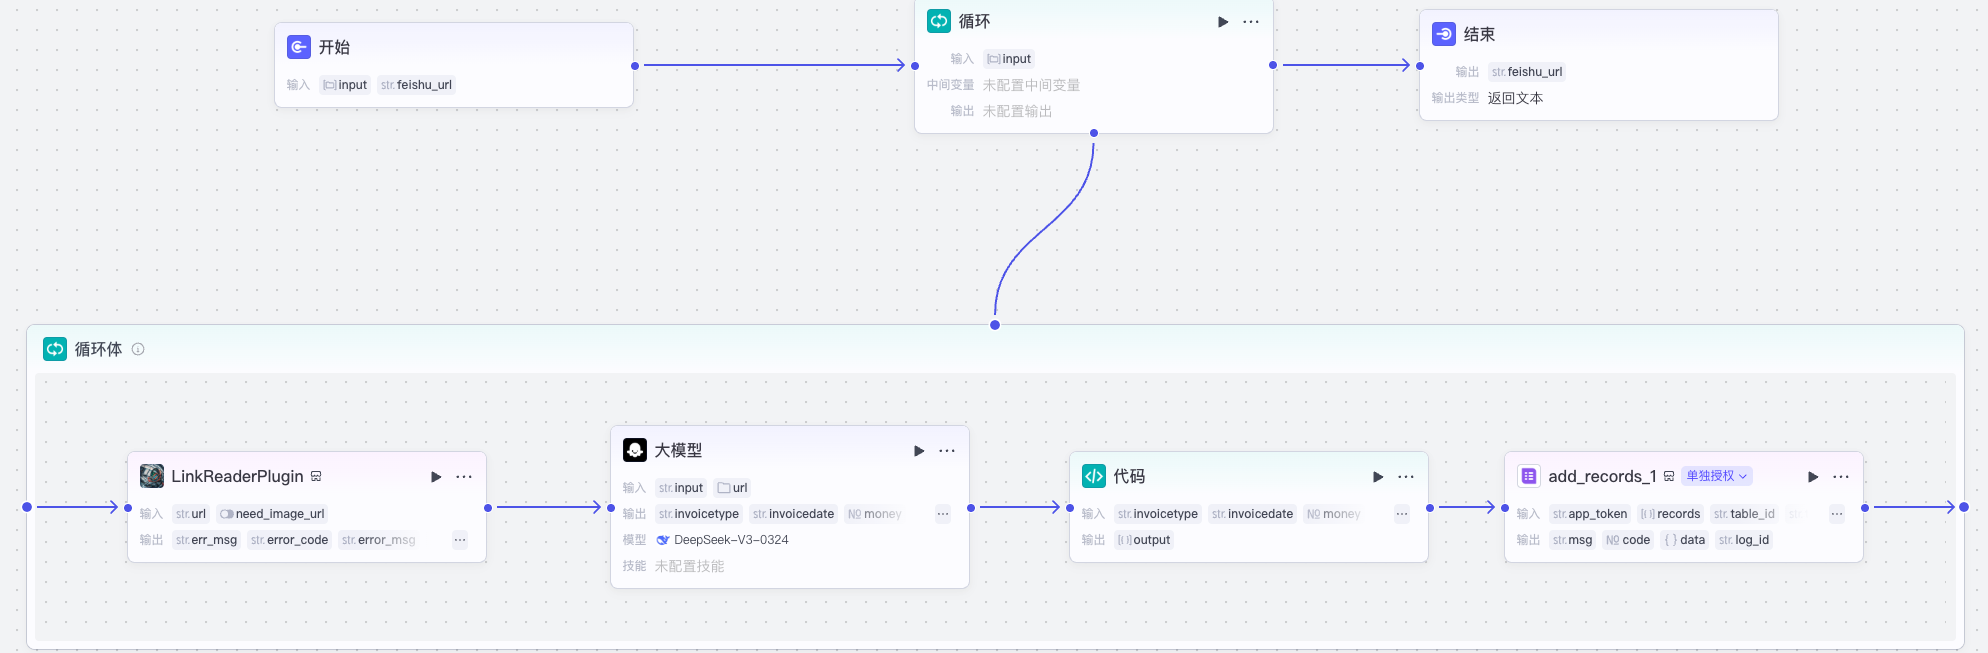Click the 循环 loop node icon

[x=939, y=21]
